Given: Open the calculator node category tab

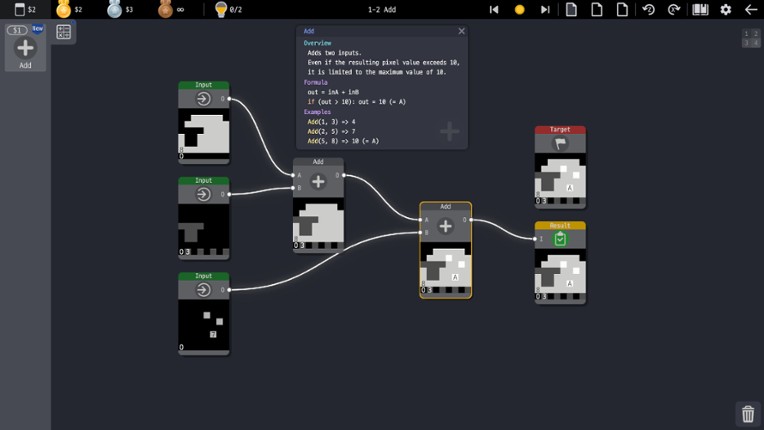Looking at the screenshot, I should point(63,32).
